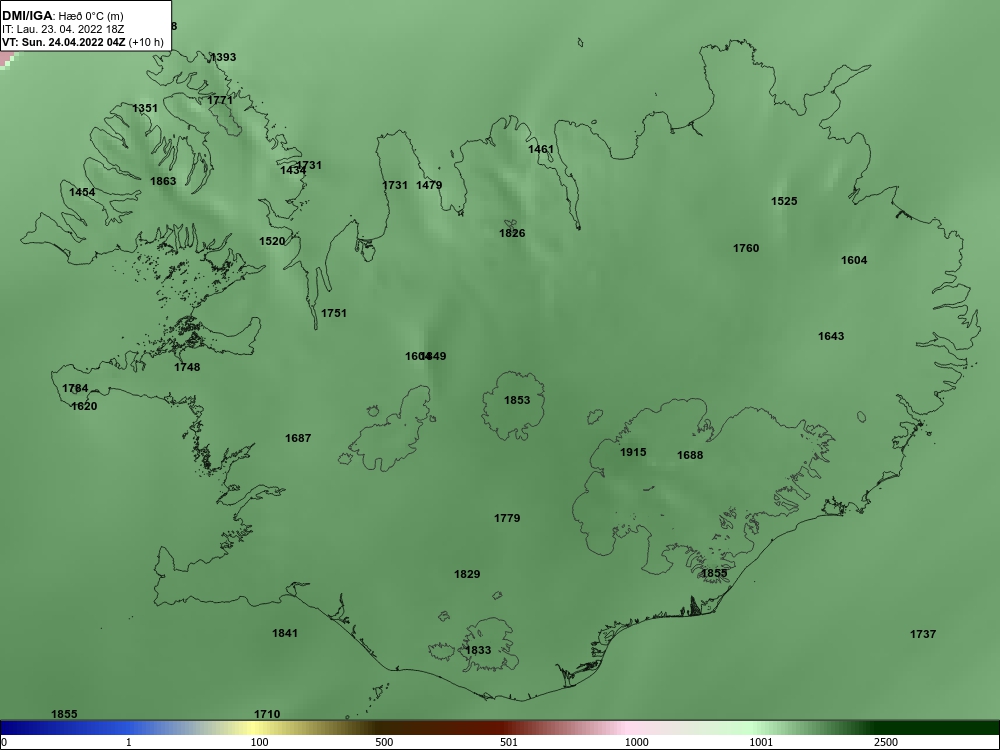Image resolution: width=1000 pixels, height=750 pixels.
Task: Select the 1863 value in the Westfjords
Action: coord(163,181)
